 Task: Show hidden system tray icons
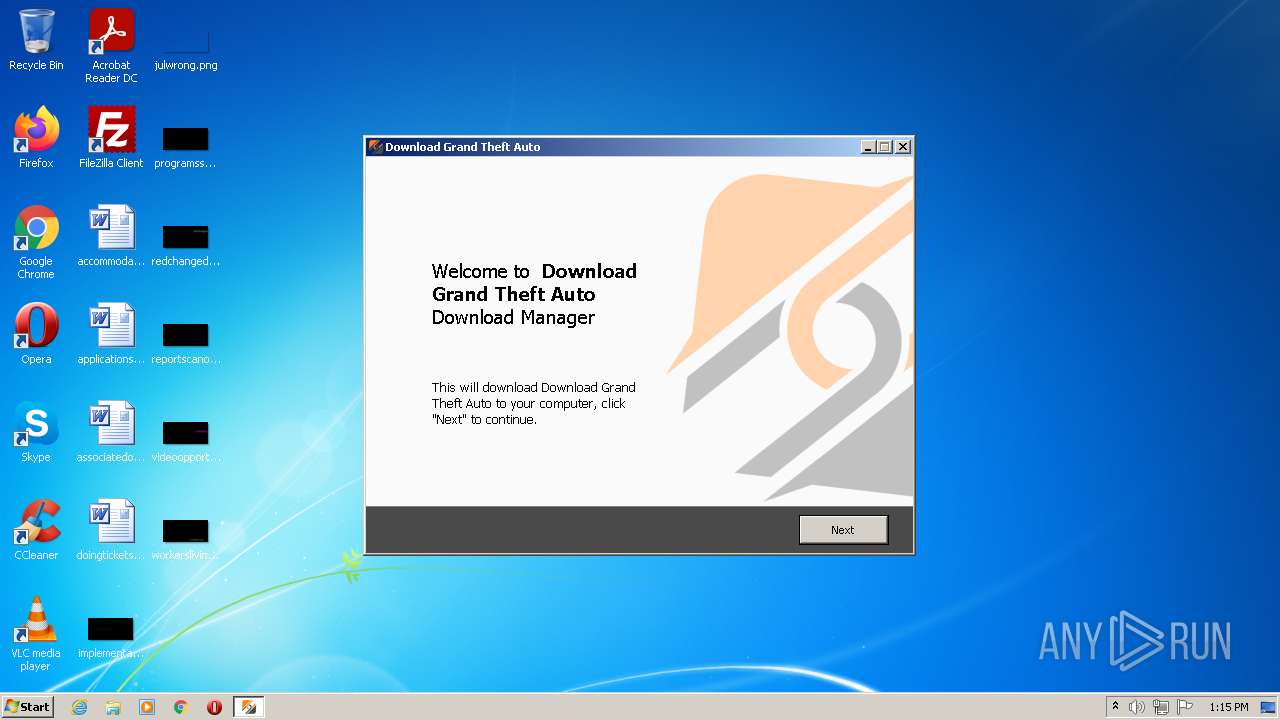pos(1115,707)
